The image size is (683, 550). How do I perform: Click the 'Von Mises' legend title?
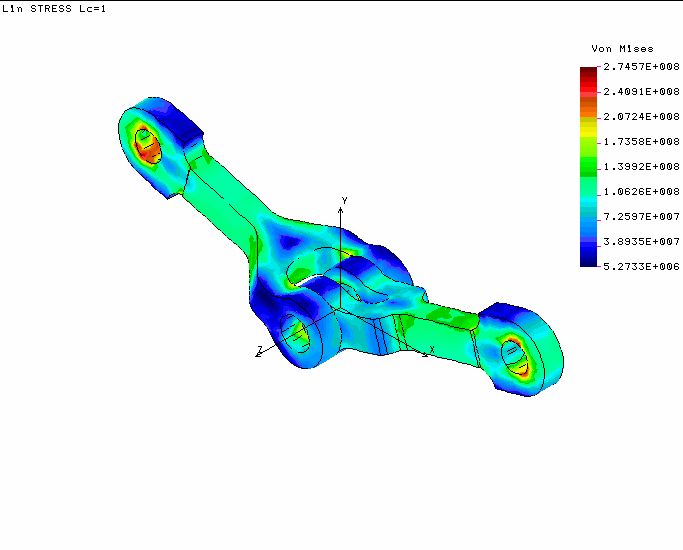pos(622,49)
